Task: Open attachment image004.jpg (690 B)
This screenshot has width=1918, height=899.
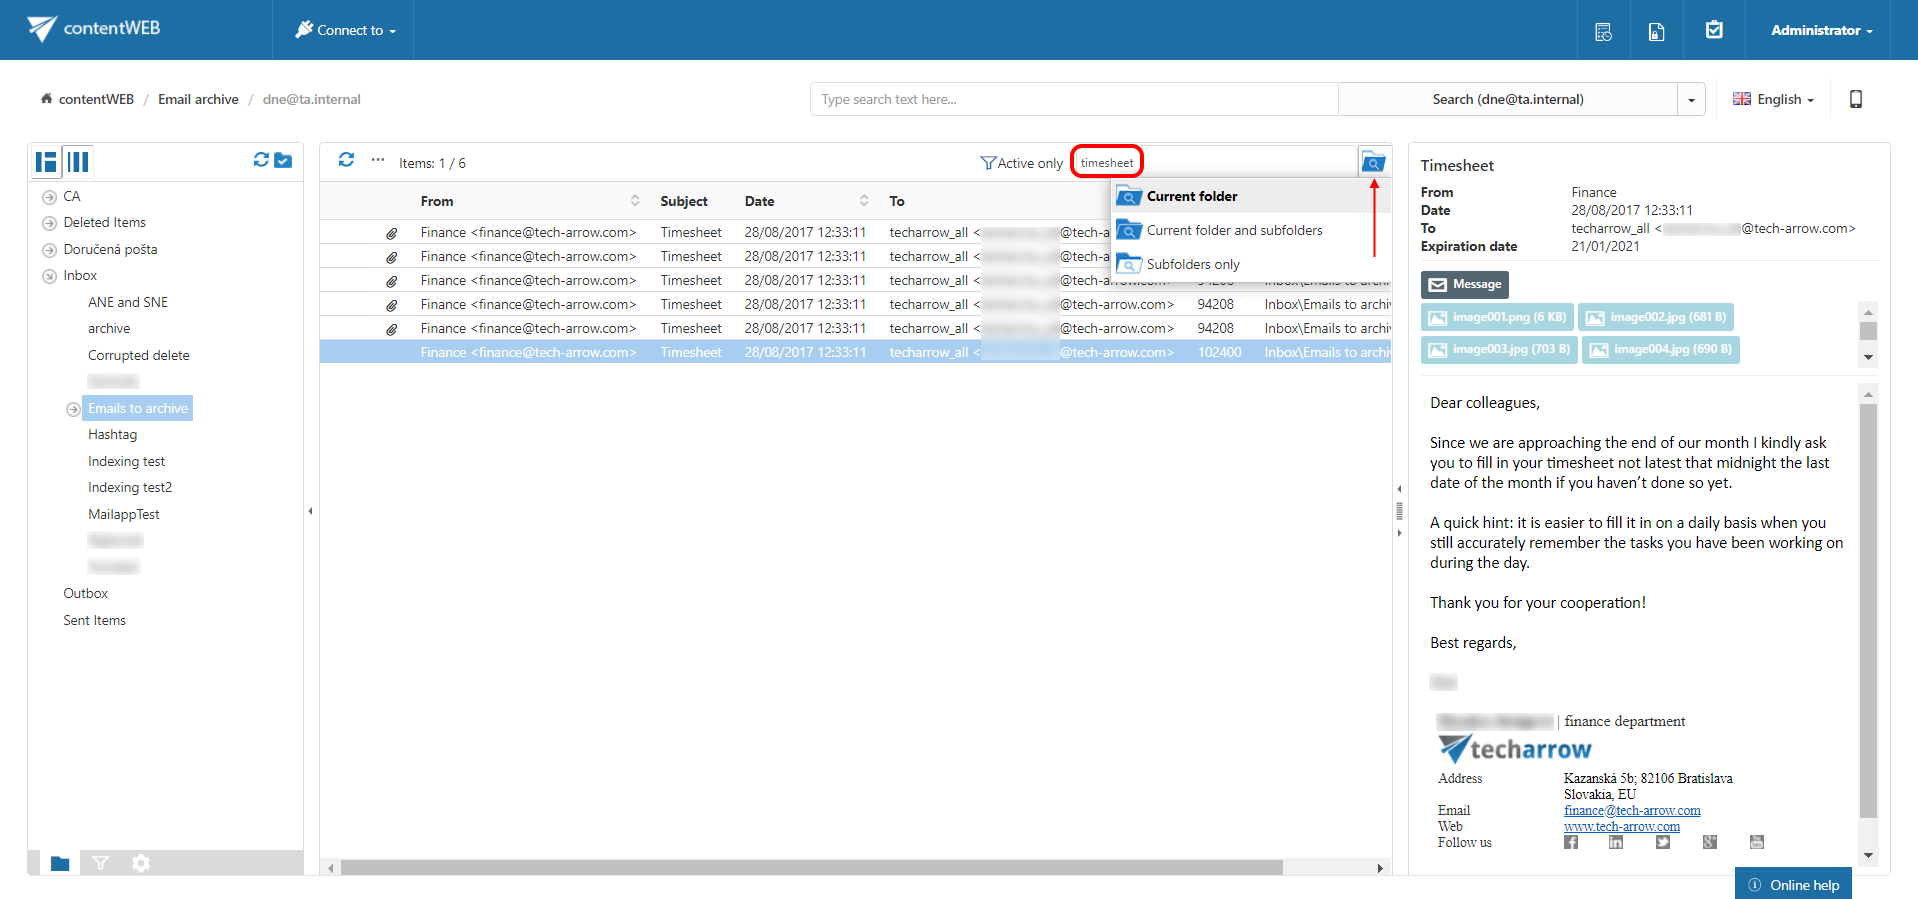Action: pyautogui.click(x=1660, y=349)
